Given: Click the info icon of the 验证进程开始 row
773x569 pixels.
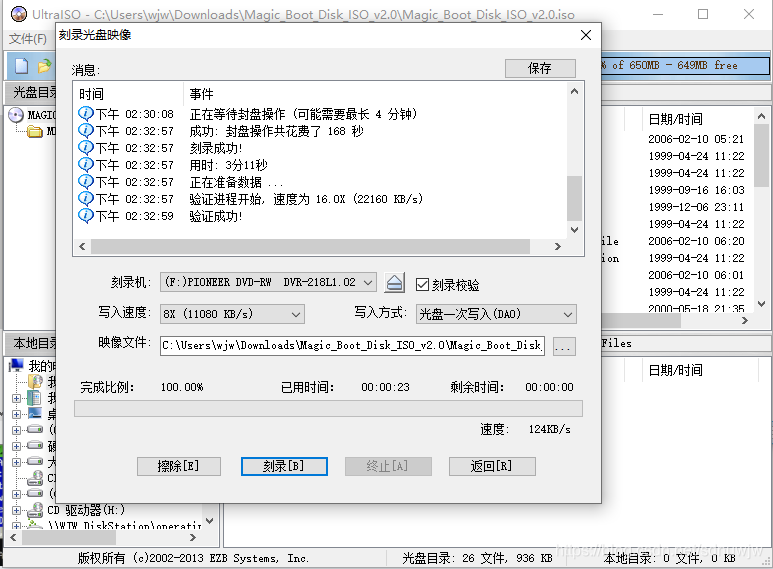Looking at the screenshot, I should pyautogui.click(x=85, y=198).
